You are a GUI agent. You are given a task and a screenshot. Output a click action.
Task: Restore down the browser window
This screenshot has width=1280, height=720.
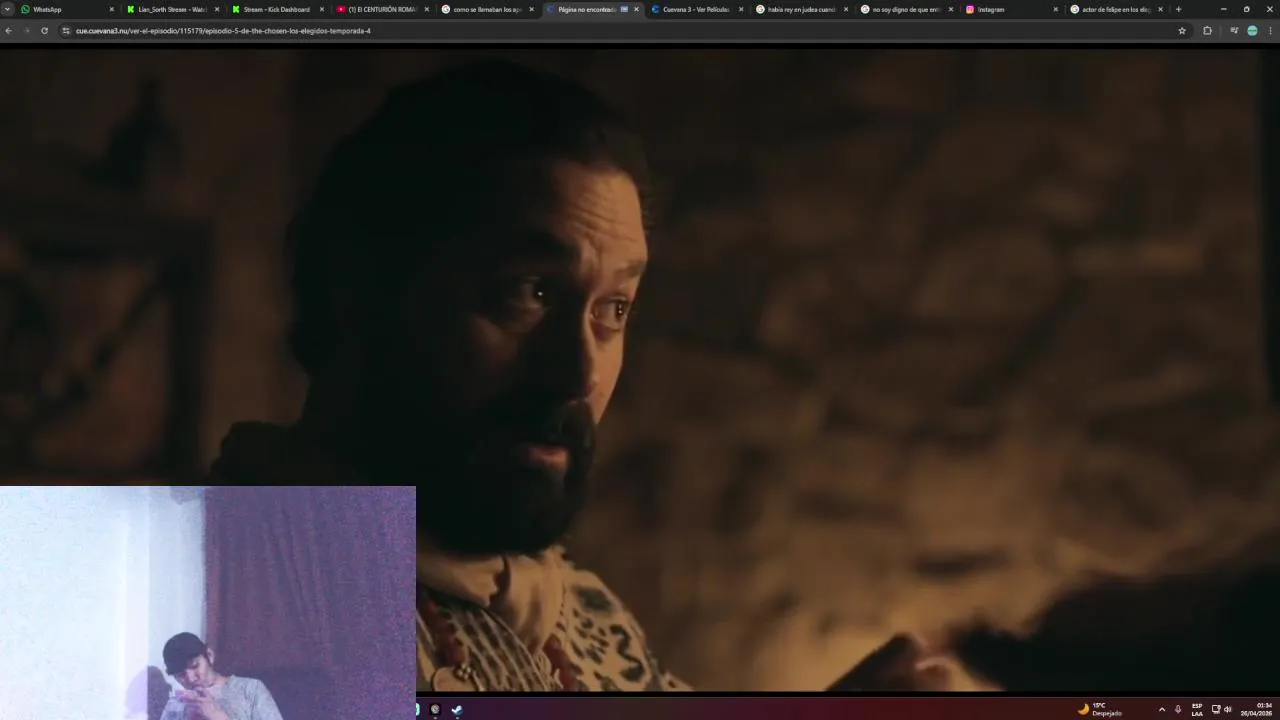coord(1246,9)
